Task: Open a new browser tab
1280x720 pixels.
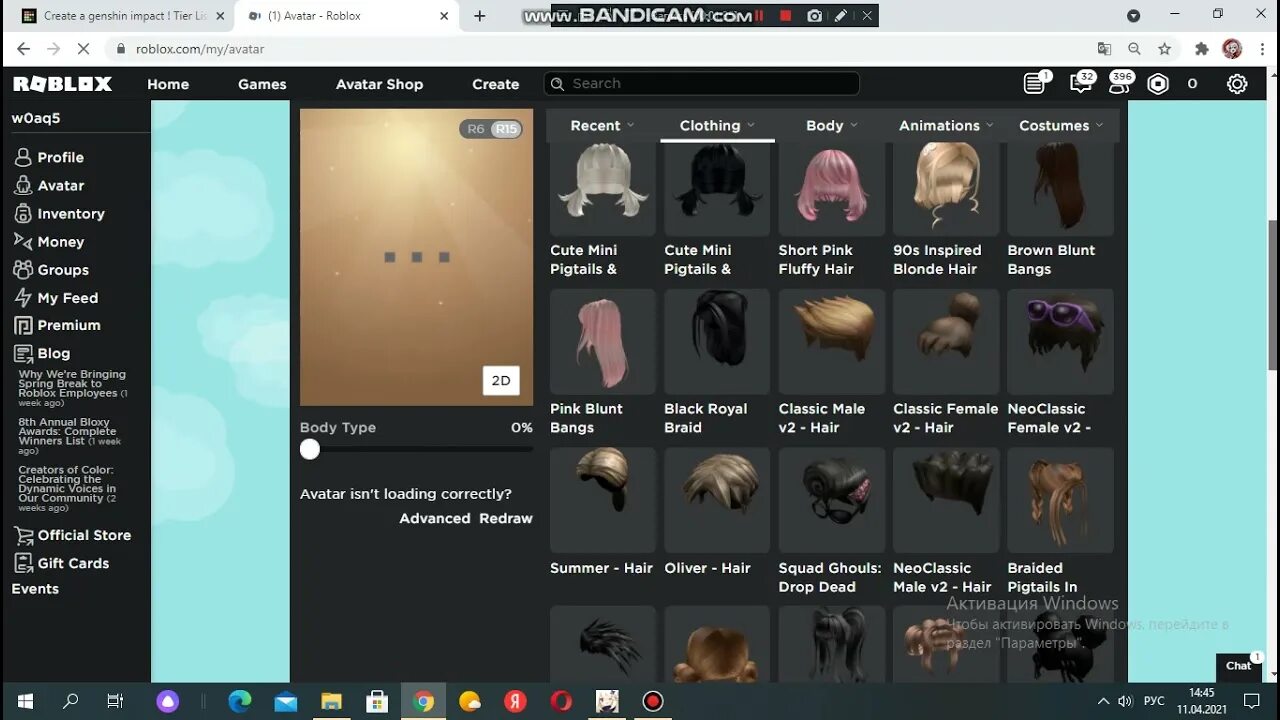Action: tap(480, 16)
